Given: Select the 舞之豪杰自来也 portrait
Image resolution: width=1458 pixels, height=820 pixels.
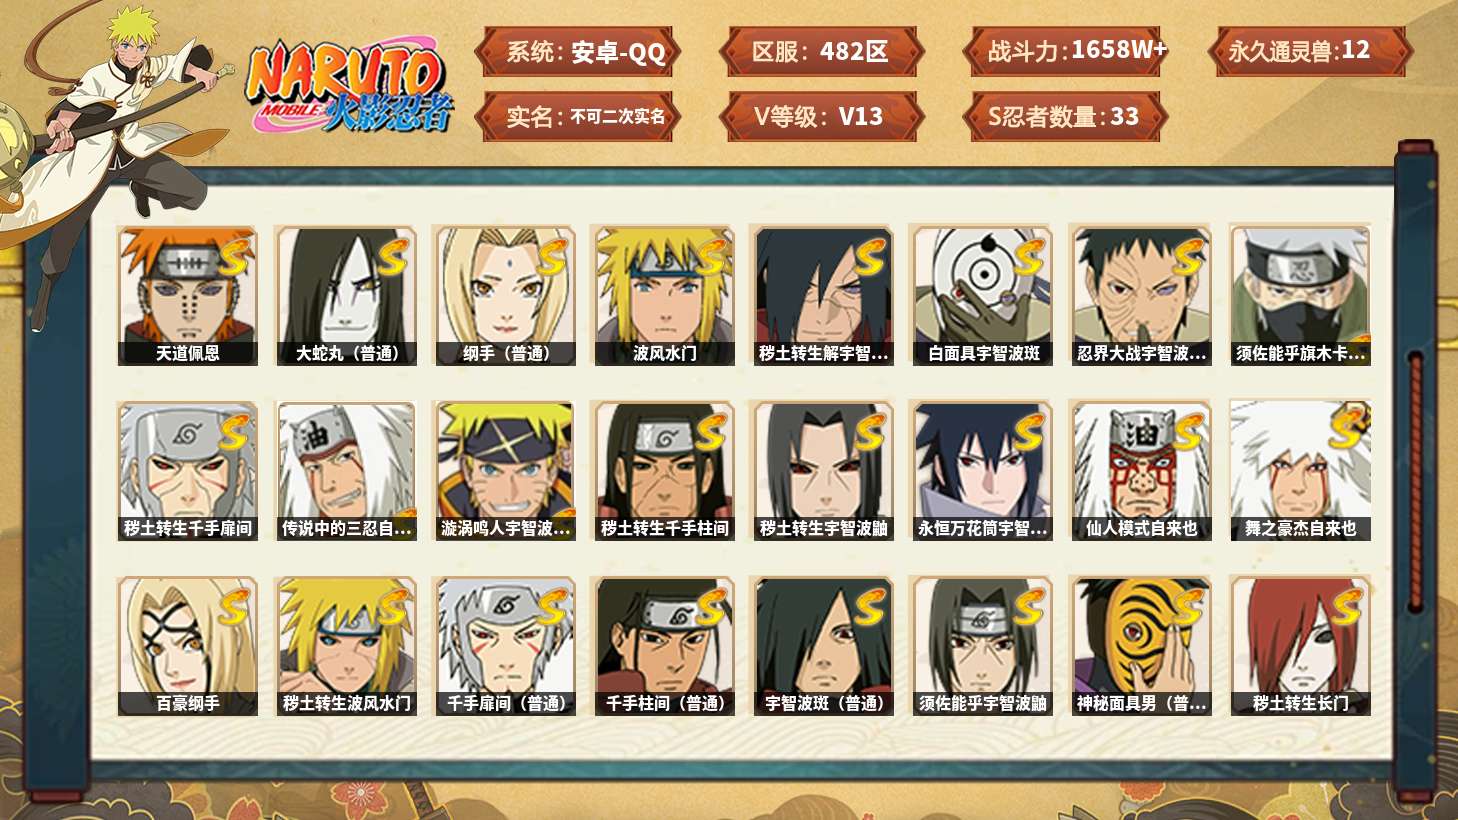Looking at the screenshot, I should [1300, 471].
